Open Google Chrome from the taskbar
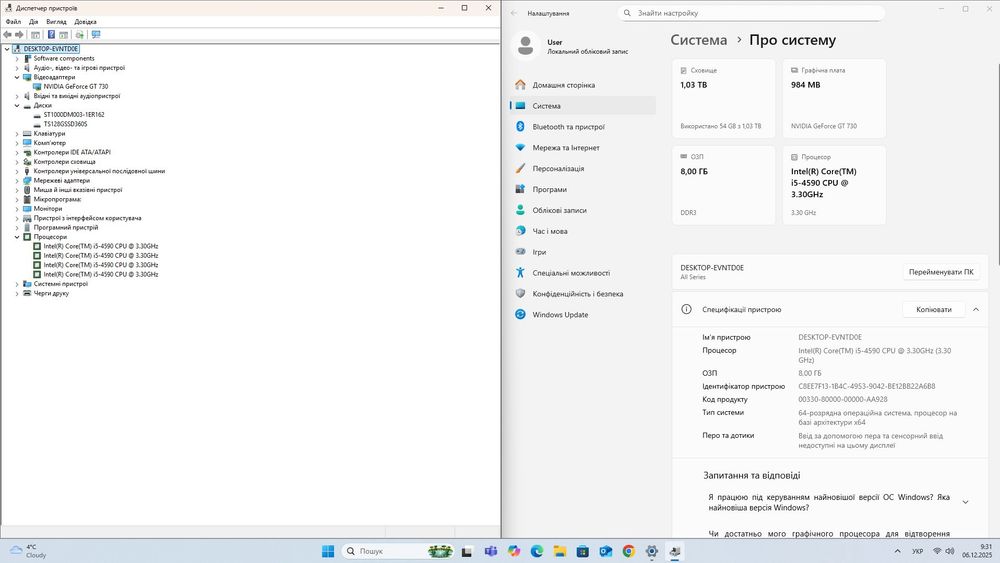The width and height of the screenshot is (1000, 563). 629,552
